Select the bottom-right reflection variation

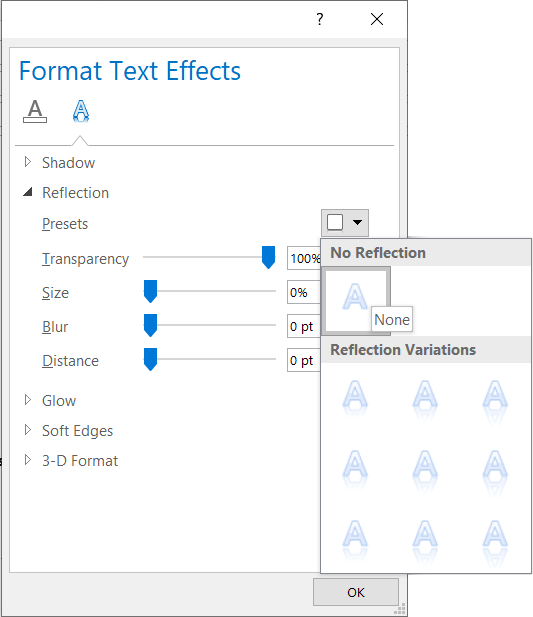(x=495, y=541)
